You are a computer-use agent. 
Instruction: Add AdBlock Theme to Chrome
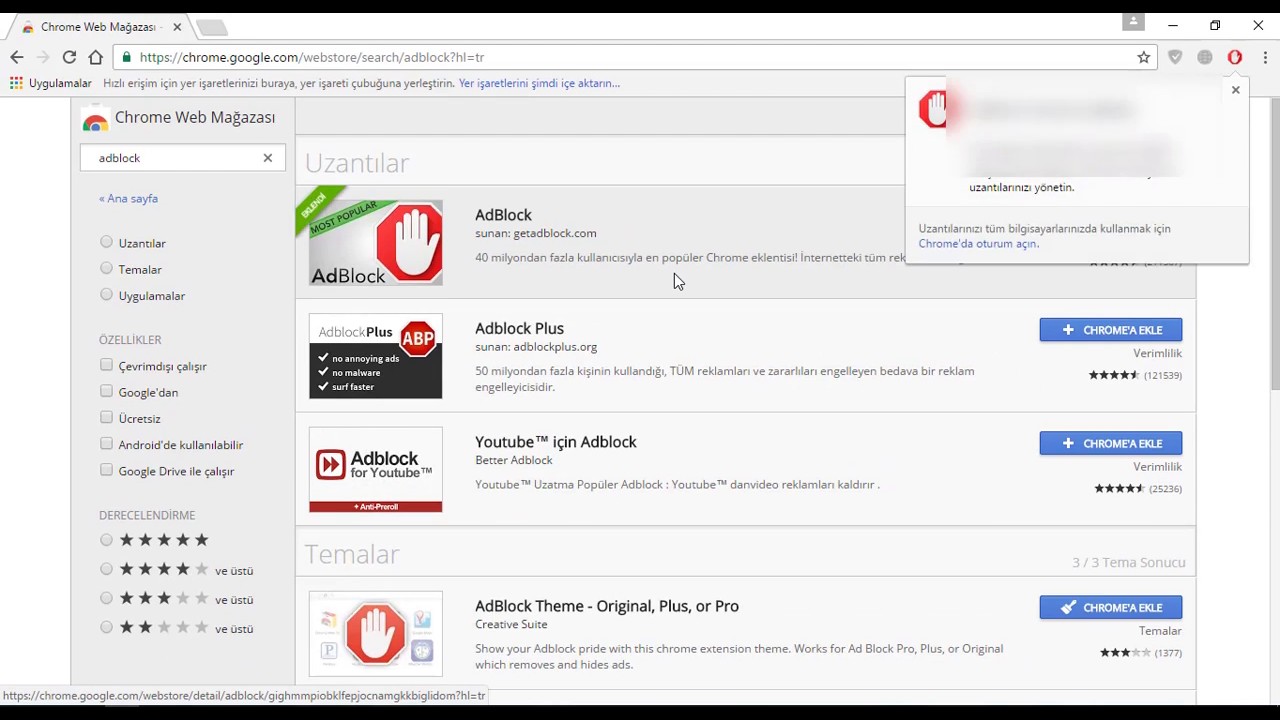click(x=1111, y=607)
